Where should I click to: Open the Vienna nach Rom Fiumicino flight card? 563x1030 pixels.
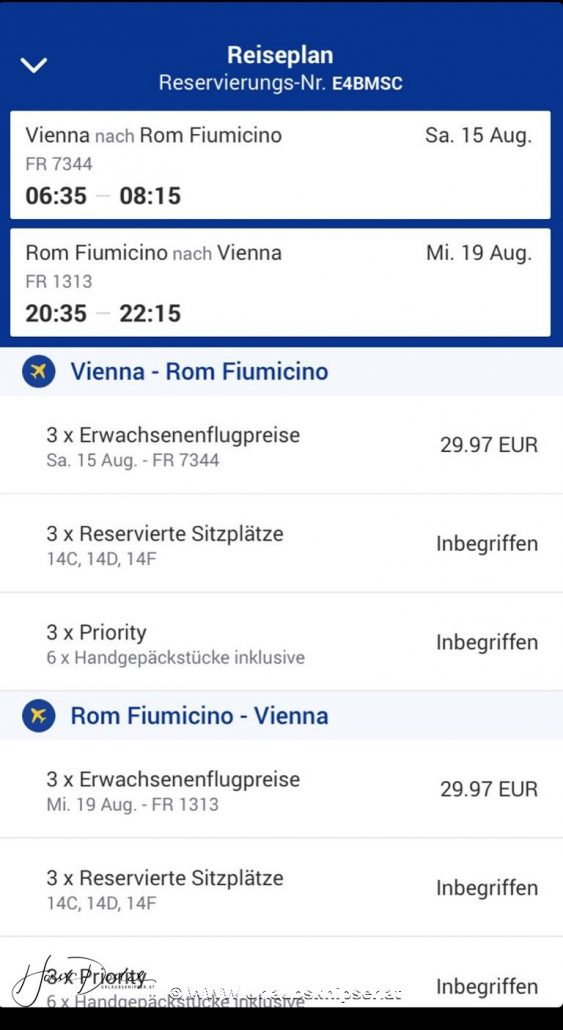click(x=281, y=165)
